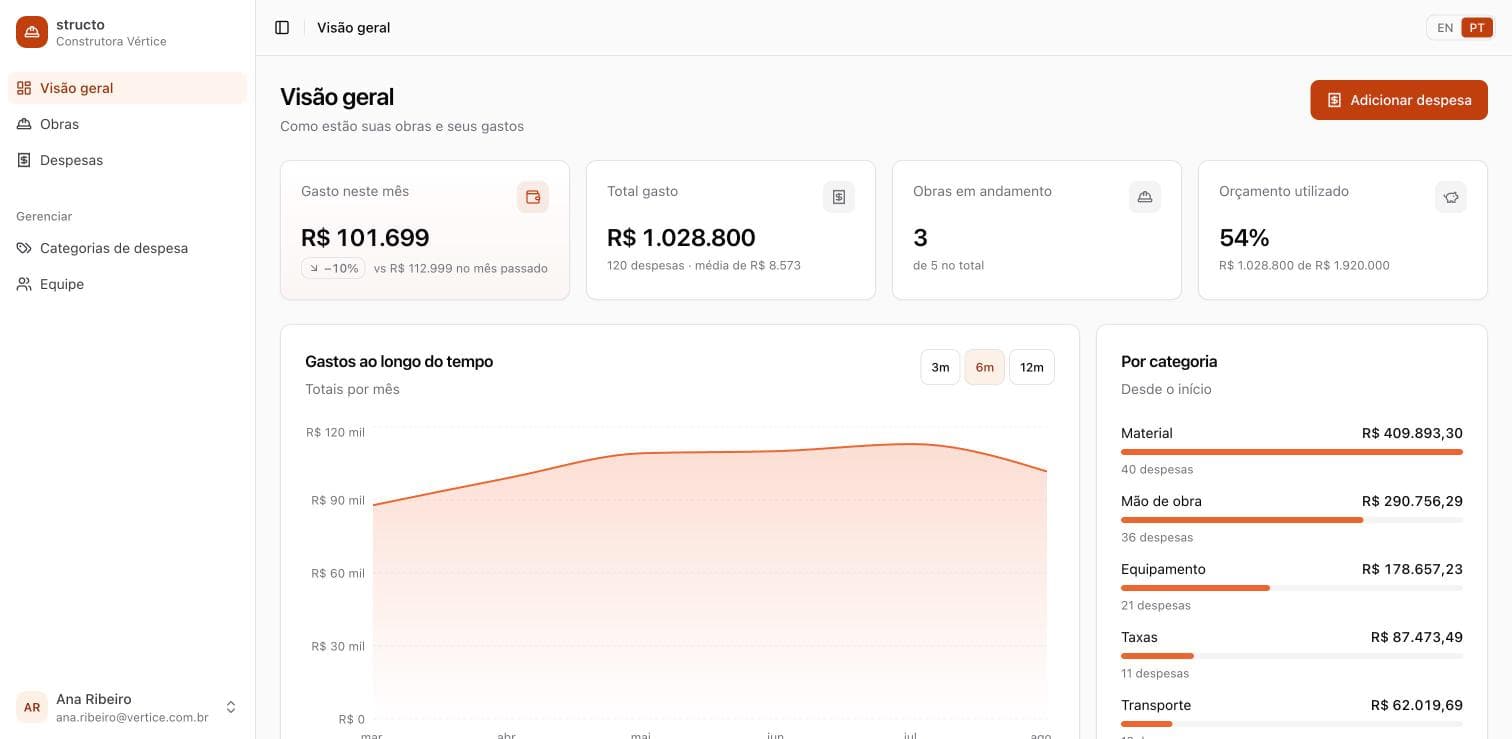This screenshot has width=1512, height=739.
Task: Open the Equipe page
Action: [127, 284]
